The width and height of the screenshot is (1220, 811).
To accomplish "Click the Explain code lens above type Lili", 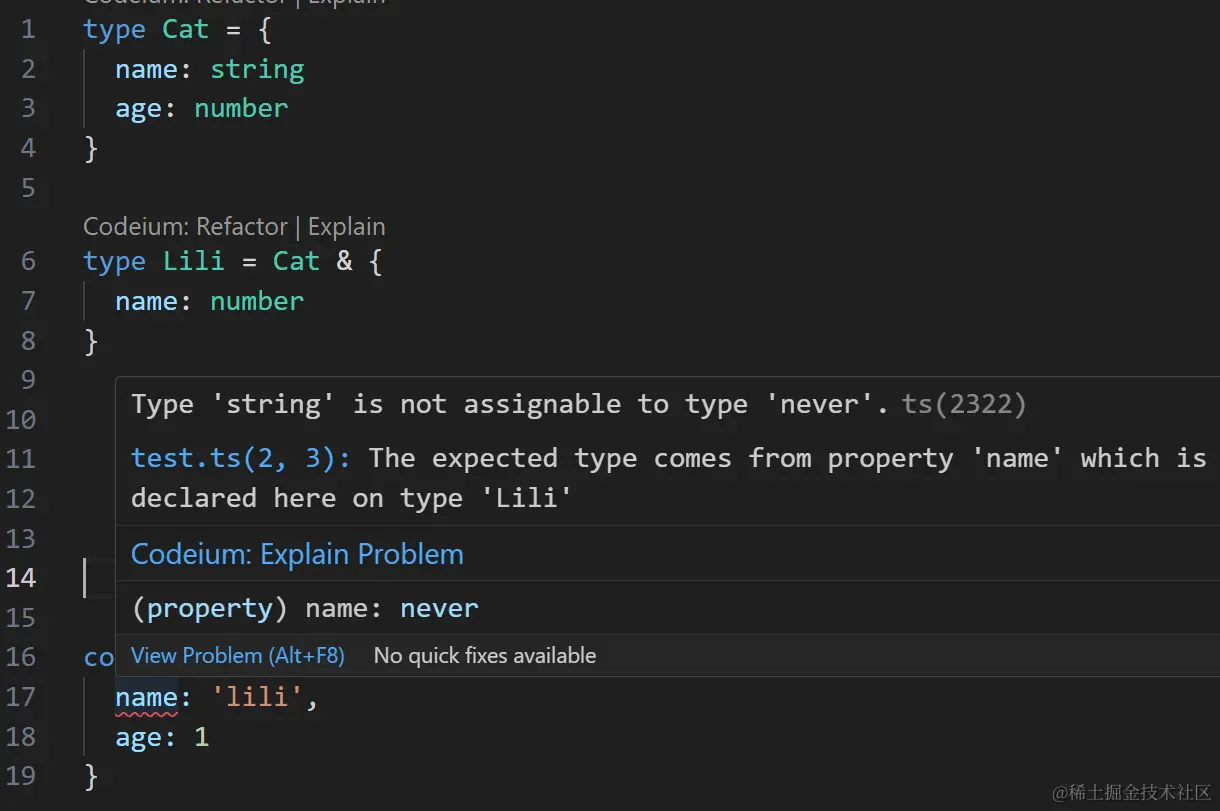I will tap(346, 227).
